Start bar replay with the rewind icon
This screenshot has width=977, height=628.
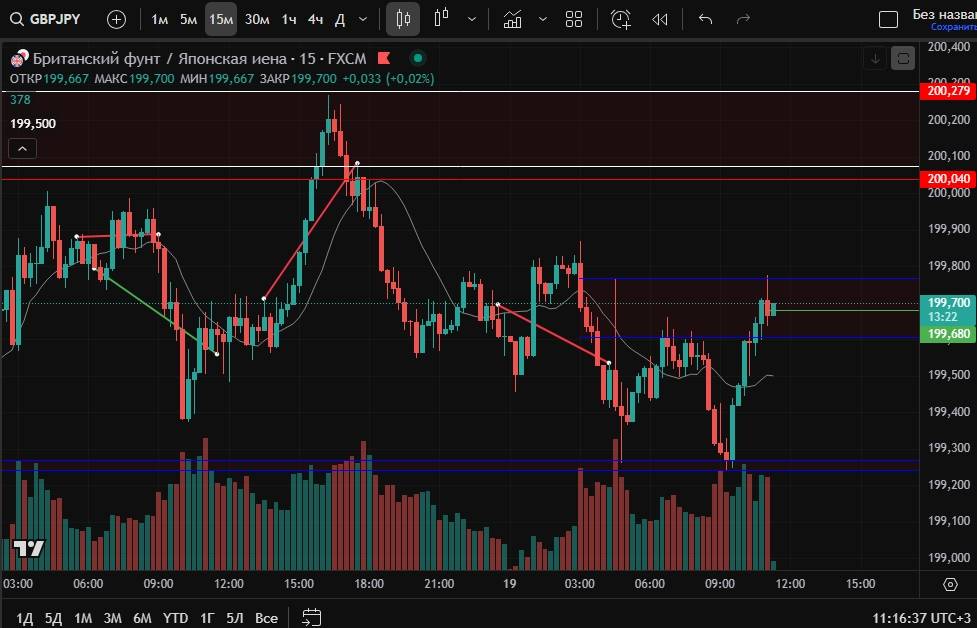[660, 19]
